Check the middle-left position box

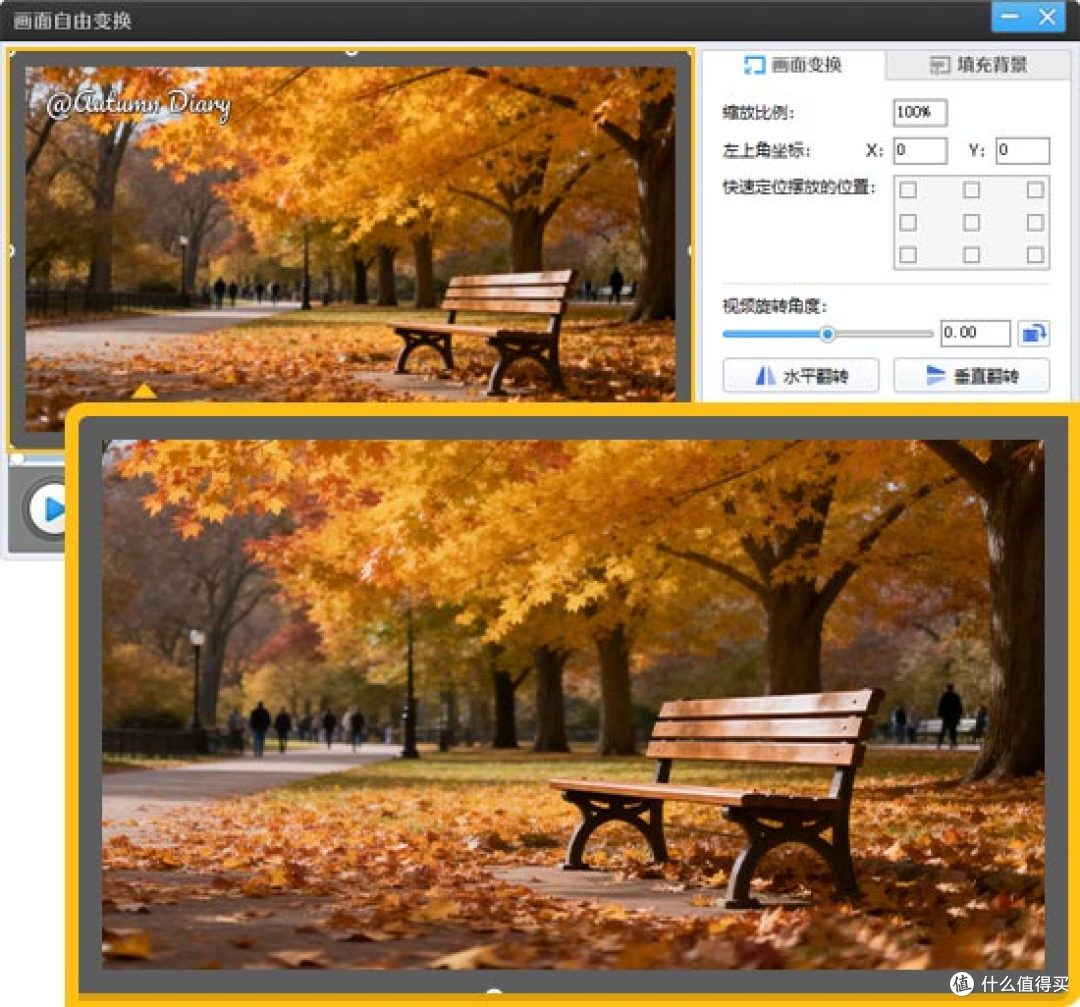pyautogui.click(x=908, y=222)
